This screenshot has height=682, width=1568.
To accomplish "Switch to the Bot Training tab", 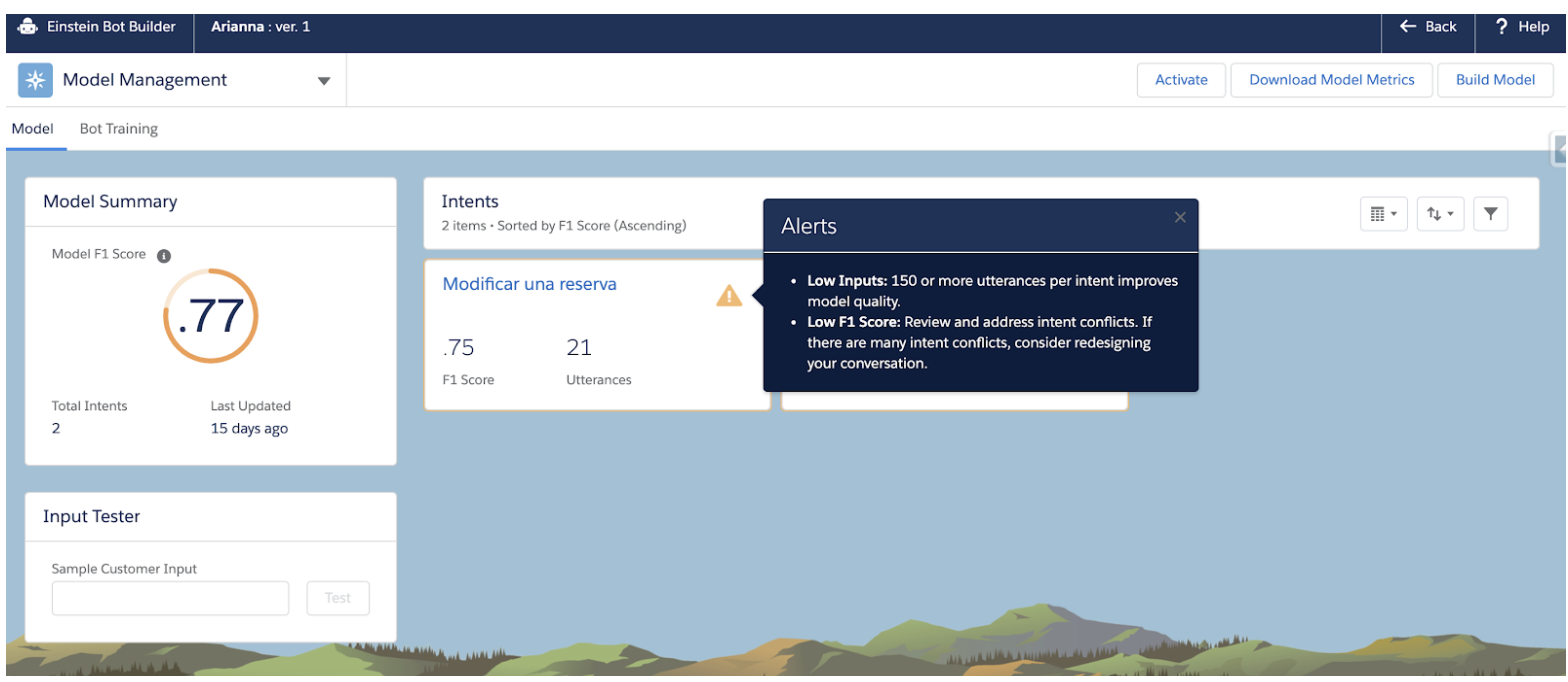I will click(x=119, y=129).
